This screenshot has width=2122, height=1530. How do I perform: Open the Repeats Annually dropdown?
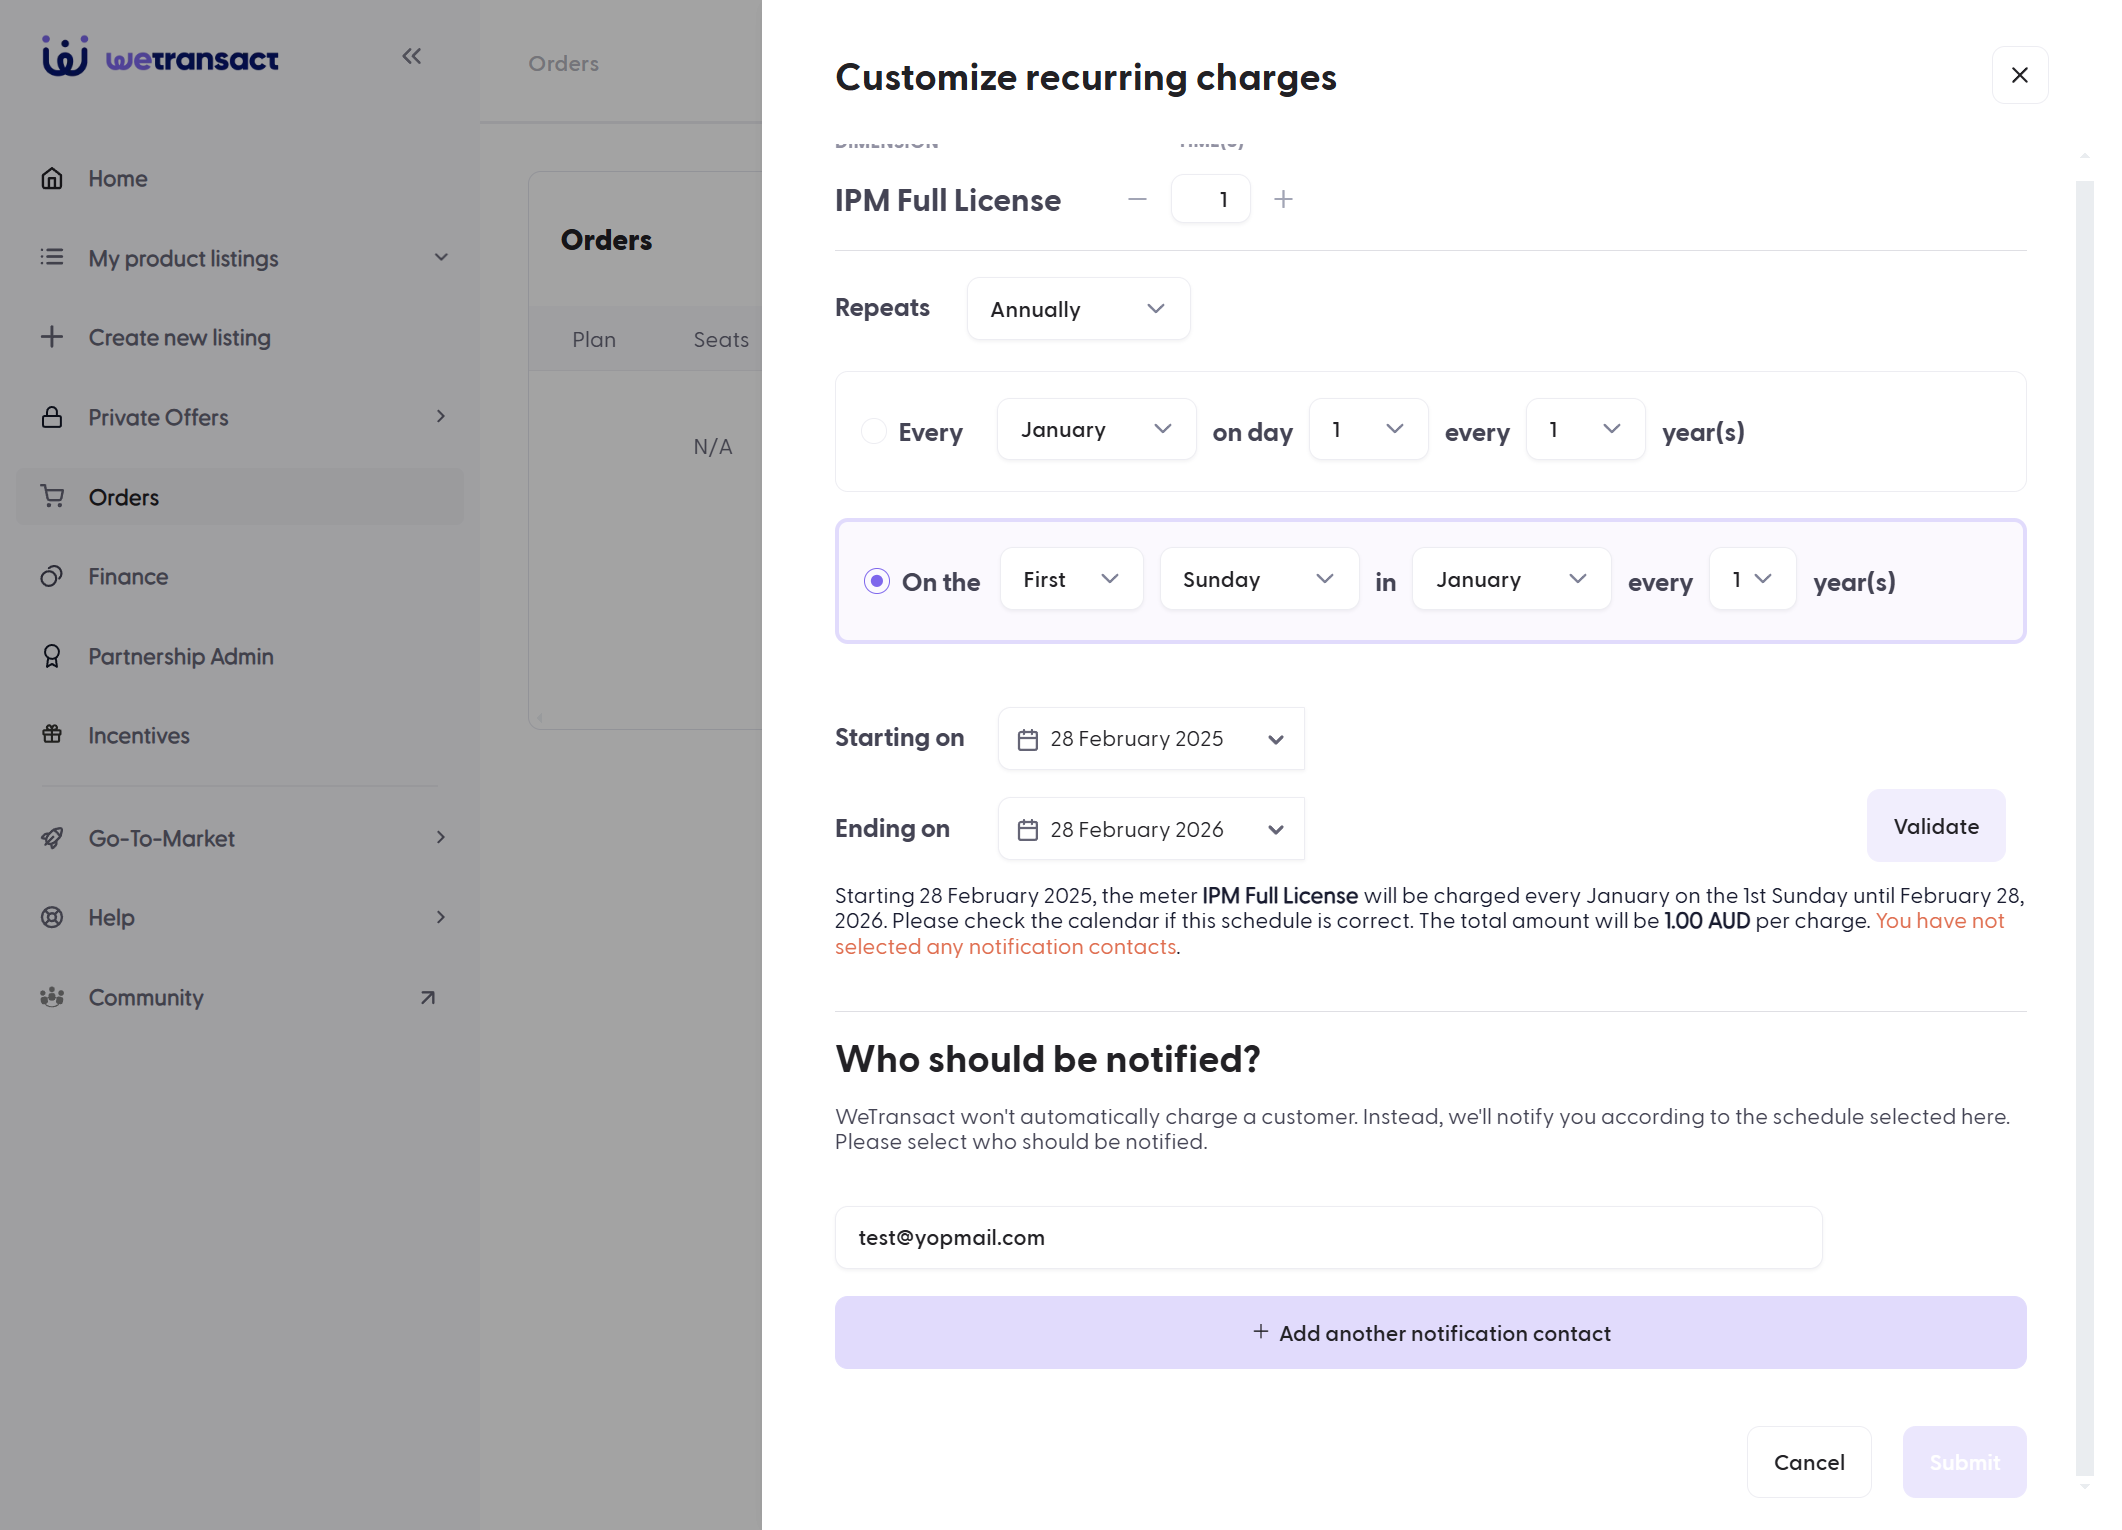coord(1078,309)
